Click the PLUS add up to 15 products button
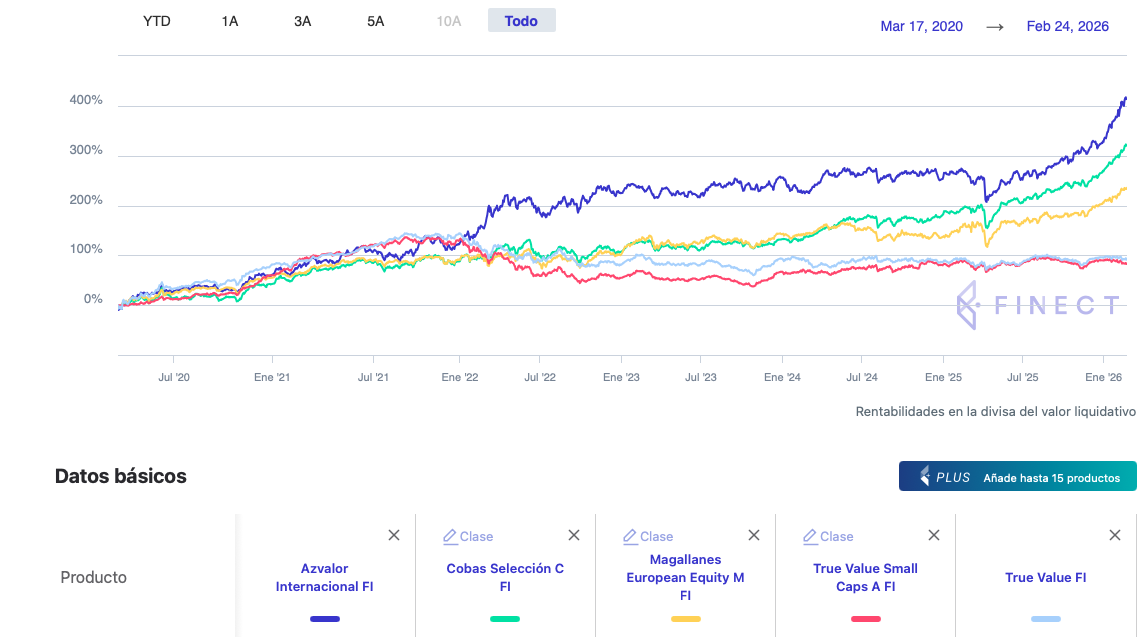The image size is (1138, 637). tap(1017, 477)
